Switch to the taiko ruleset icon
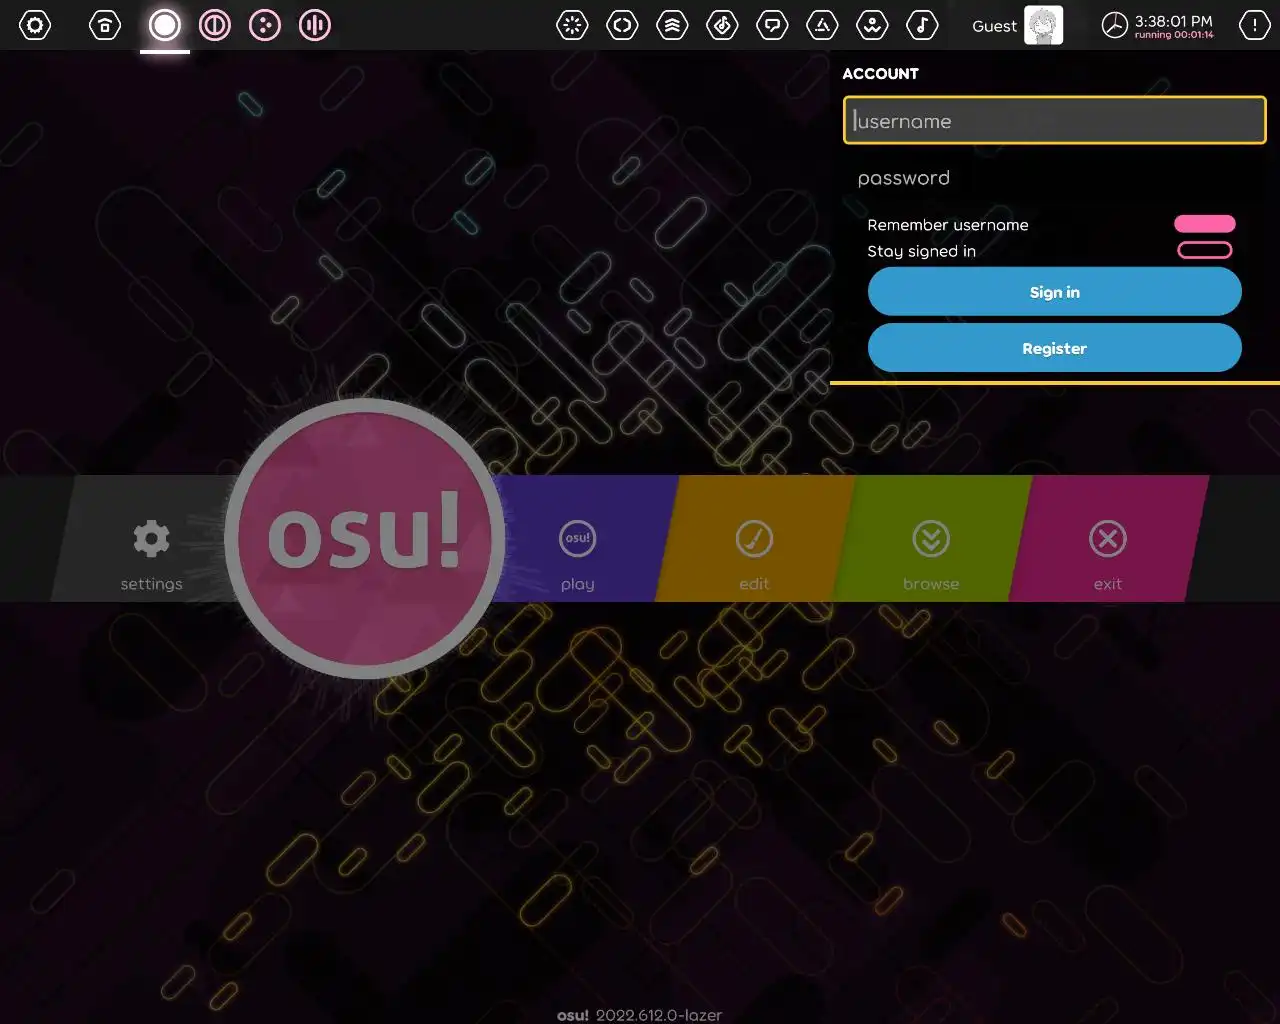1280x1024 pixels. [x=215, y=25]
